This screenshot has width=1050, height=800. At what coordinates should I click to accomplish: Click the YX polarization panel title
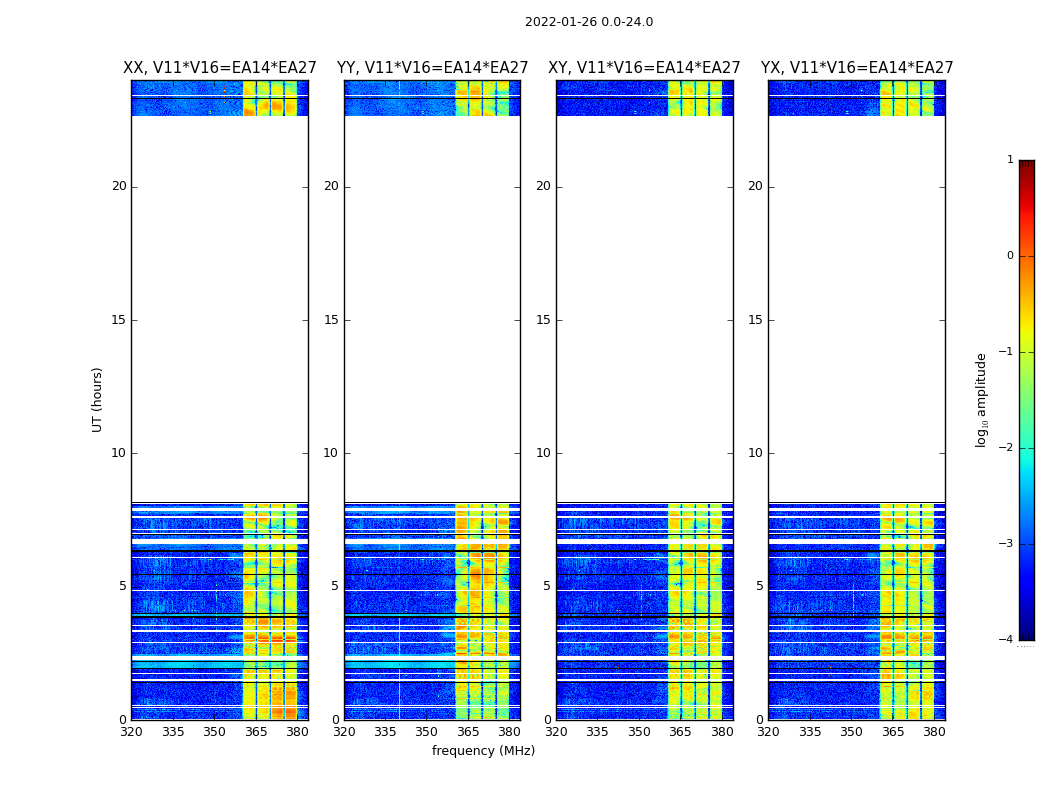(857, 68)
